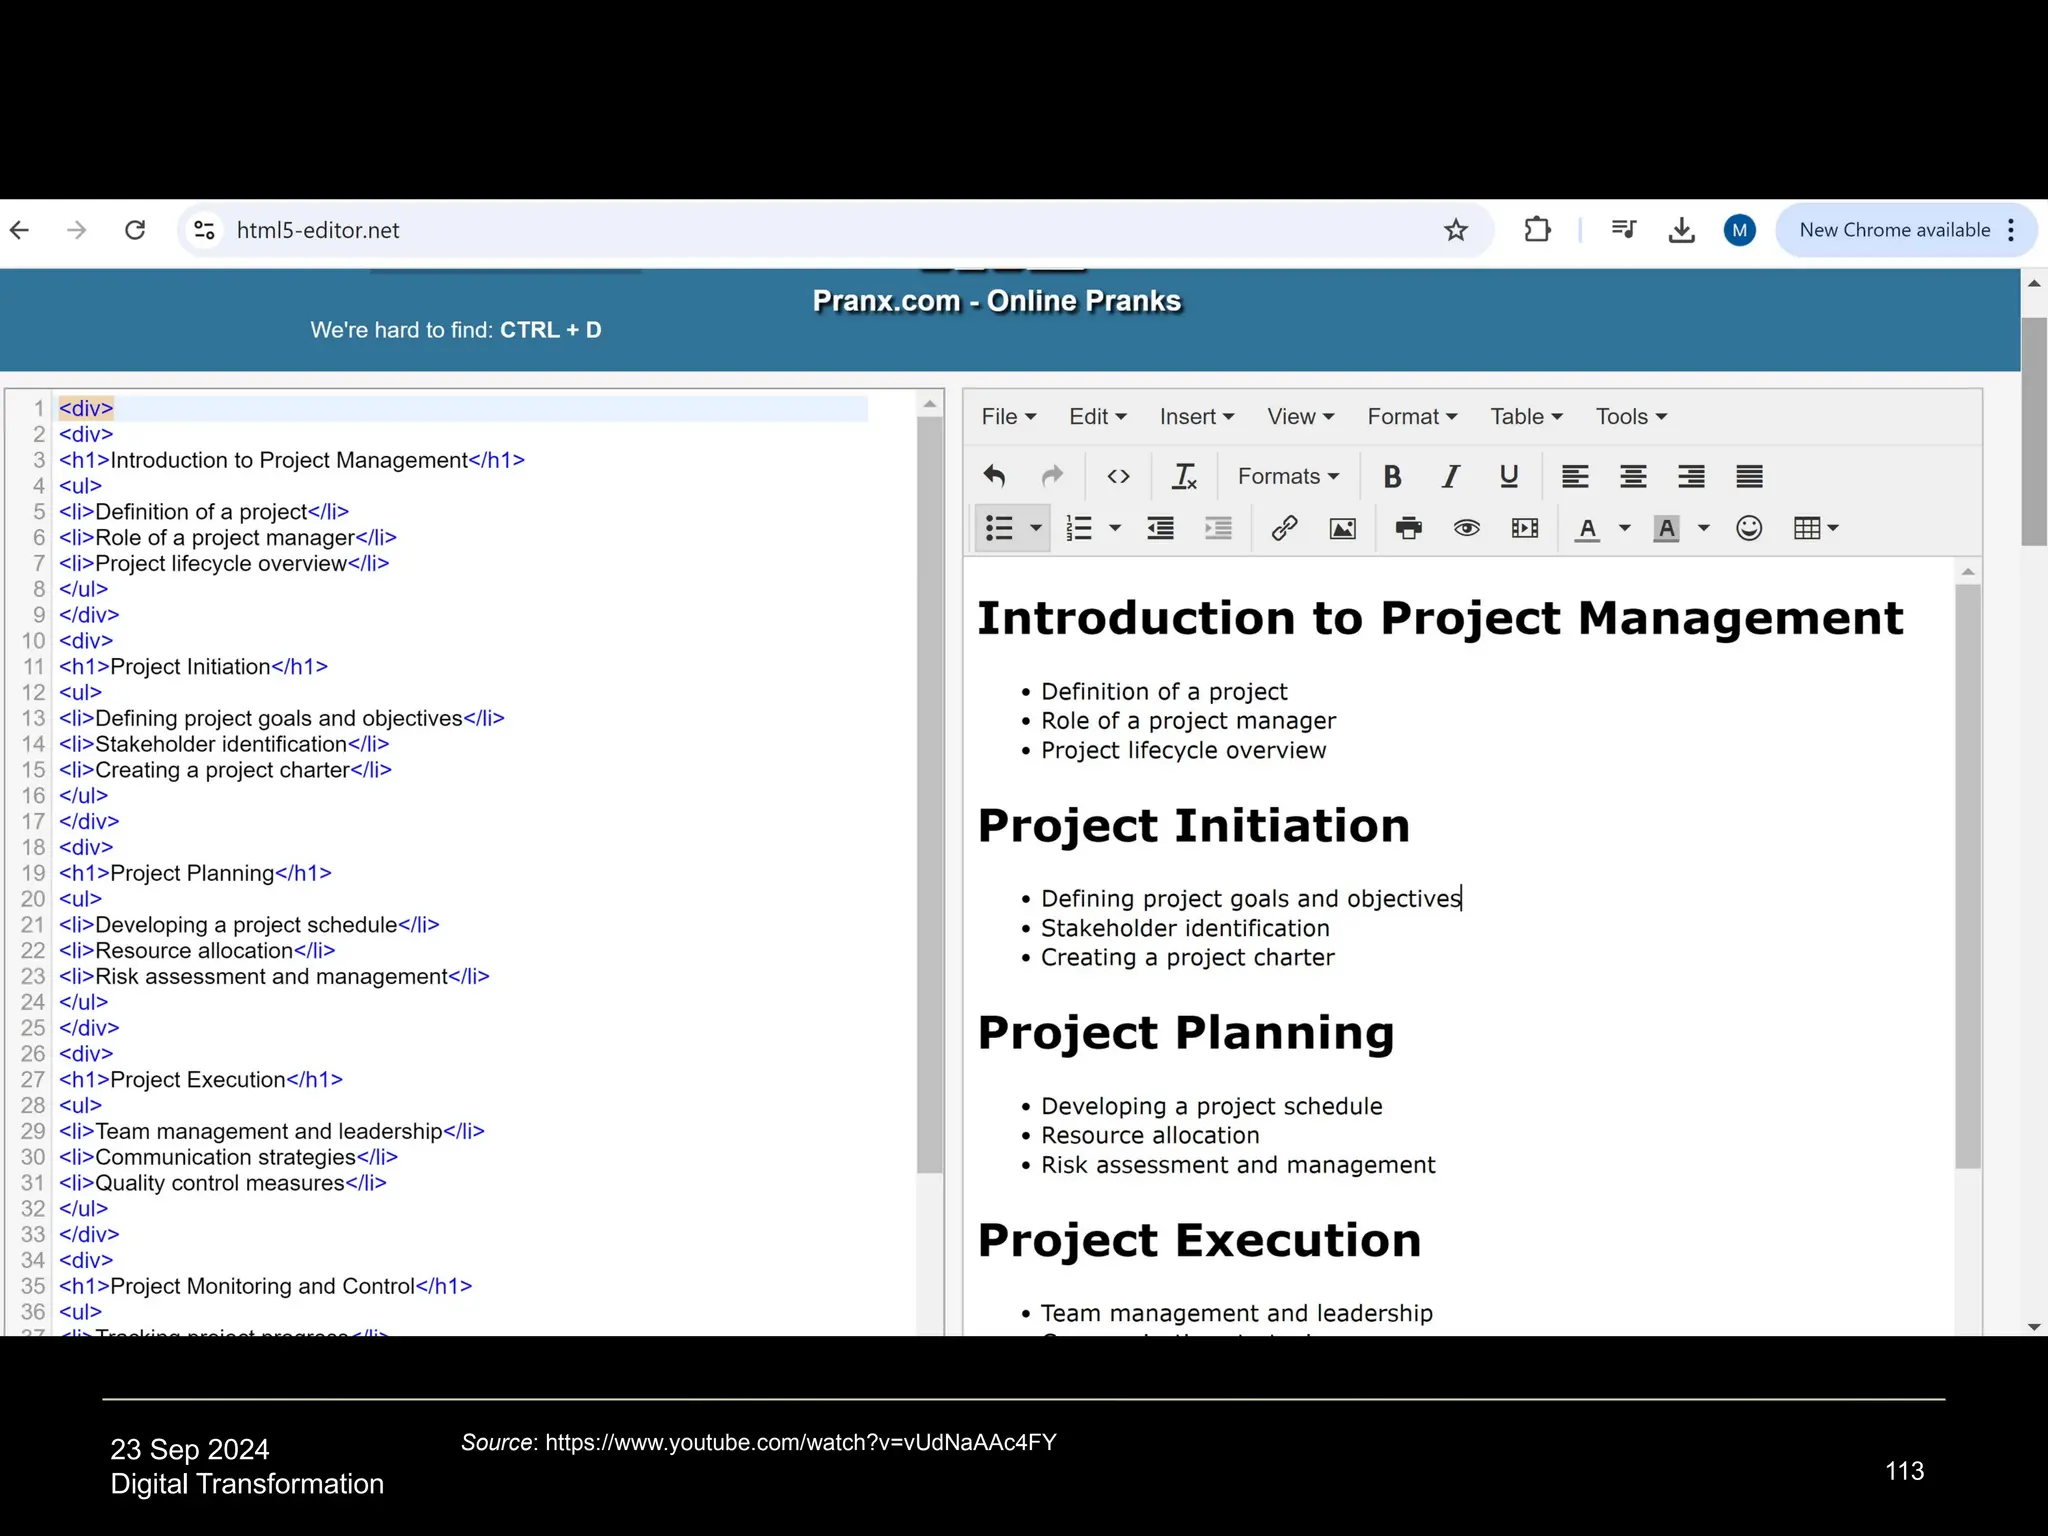Toggle bold formatting
The width and height of the screenshot is (2048, 1536).
[x=1392, y=476]
